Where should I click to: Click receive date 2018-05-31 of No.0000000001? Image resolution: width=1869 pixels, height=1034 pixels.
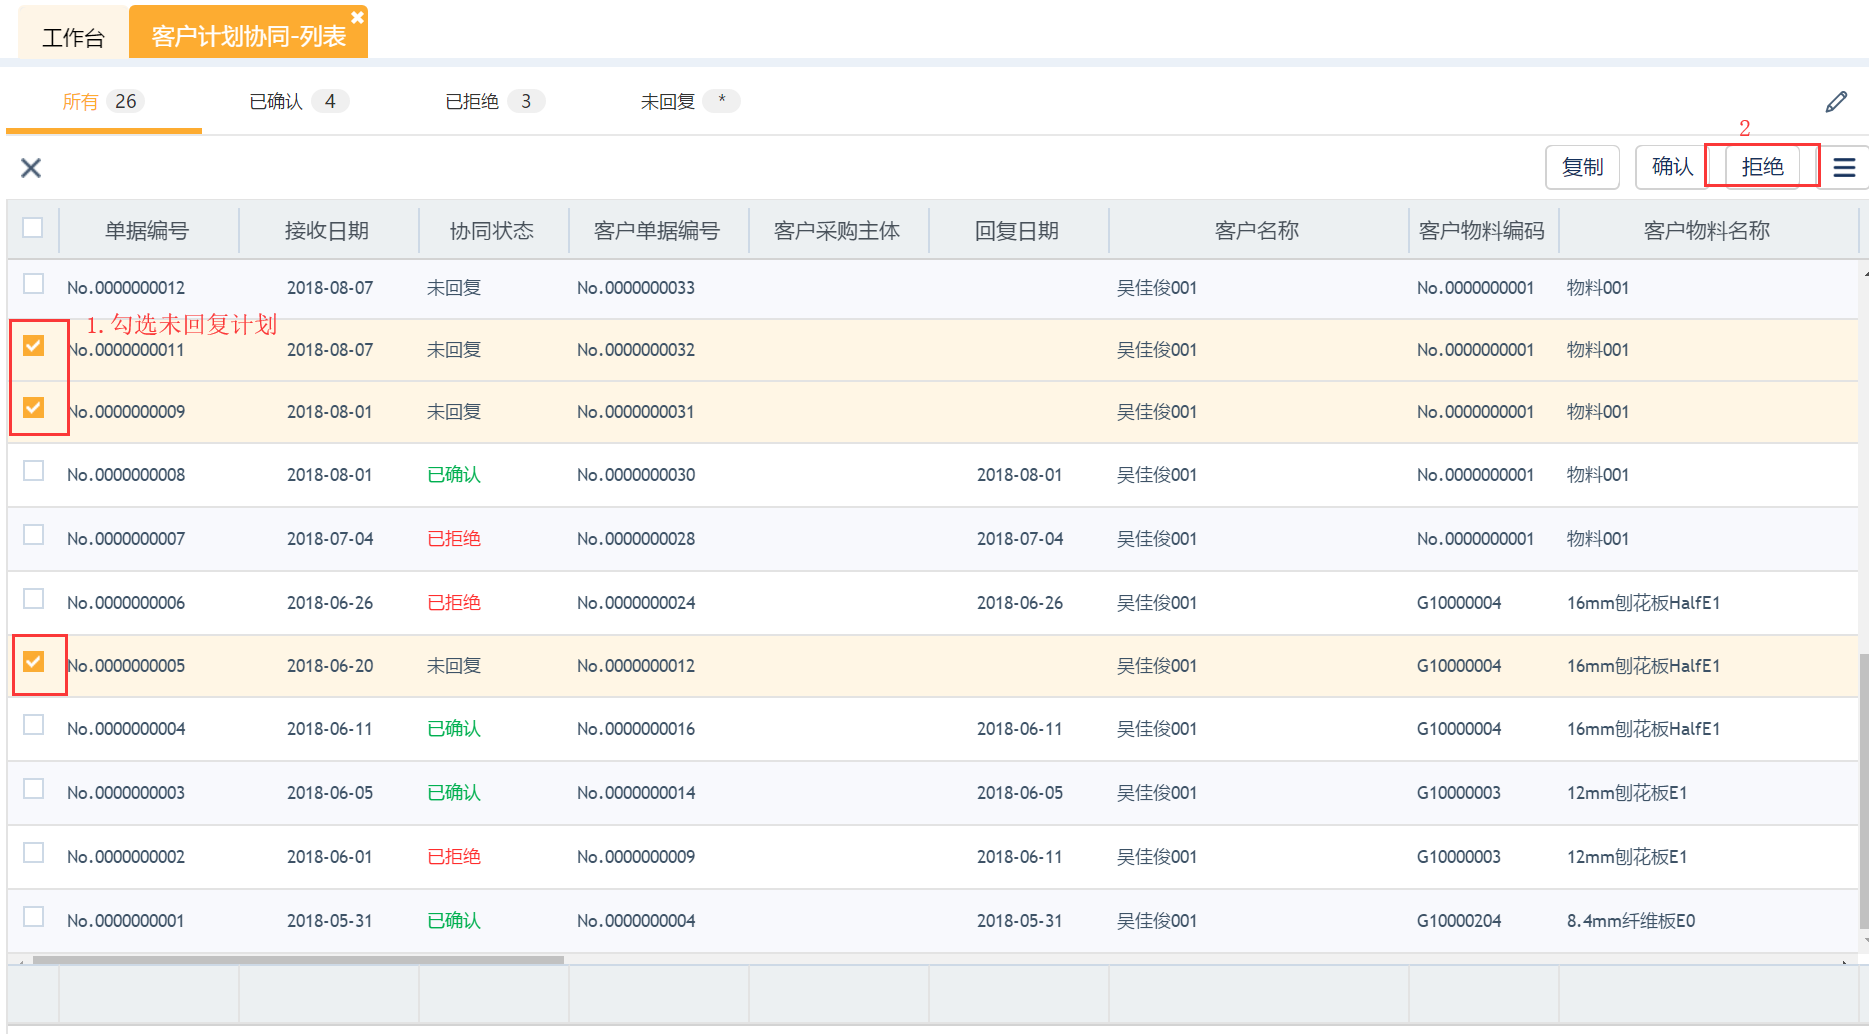pos(329,921)
